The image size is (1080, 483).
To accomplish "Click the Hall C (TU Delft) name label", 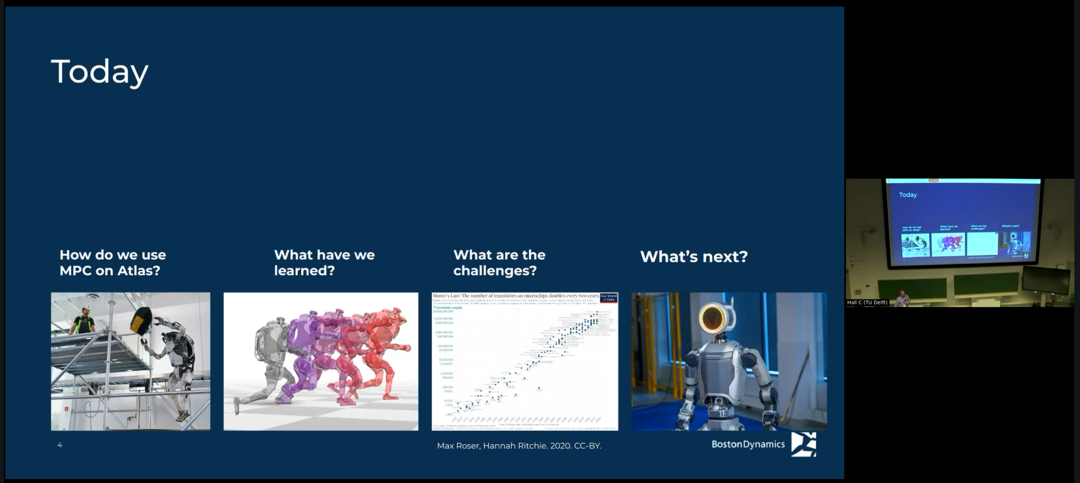I will 867,302.
